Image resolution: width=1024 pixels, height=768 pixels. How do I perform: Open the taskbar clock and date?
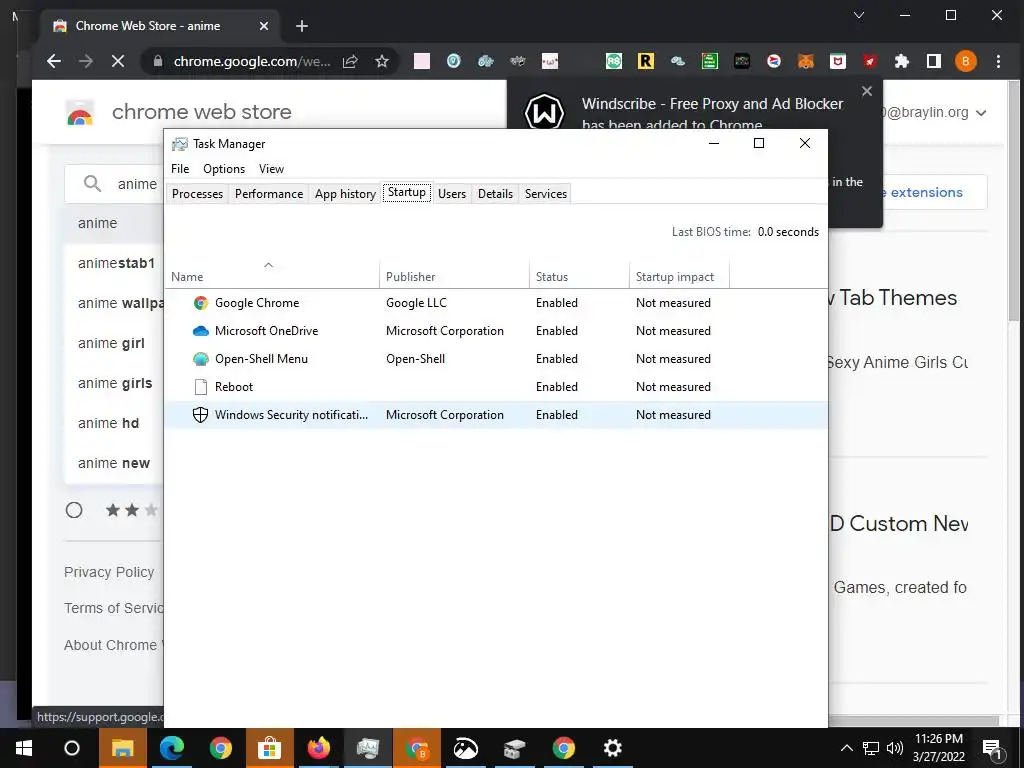(x=938, y=748)
